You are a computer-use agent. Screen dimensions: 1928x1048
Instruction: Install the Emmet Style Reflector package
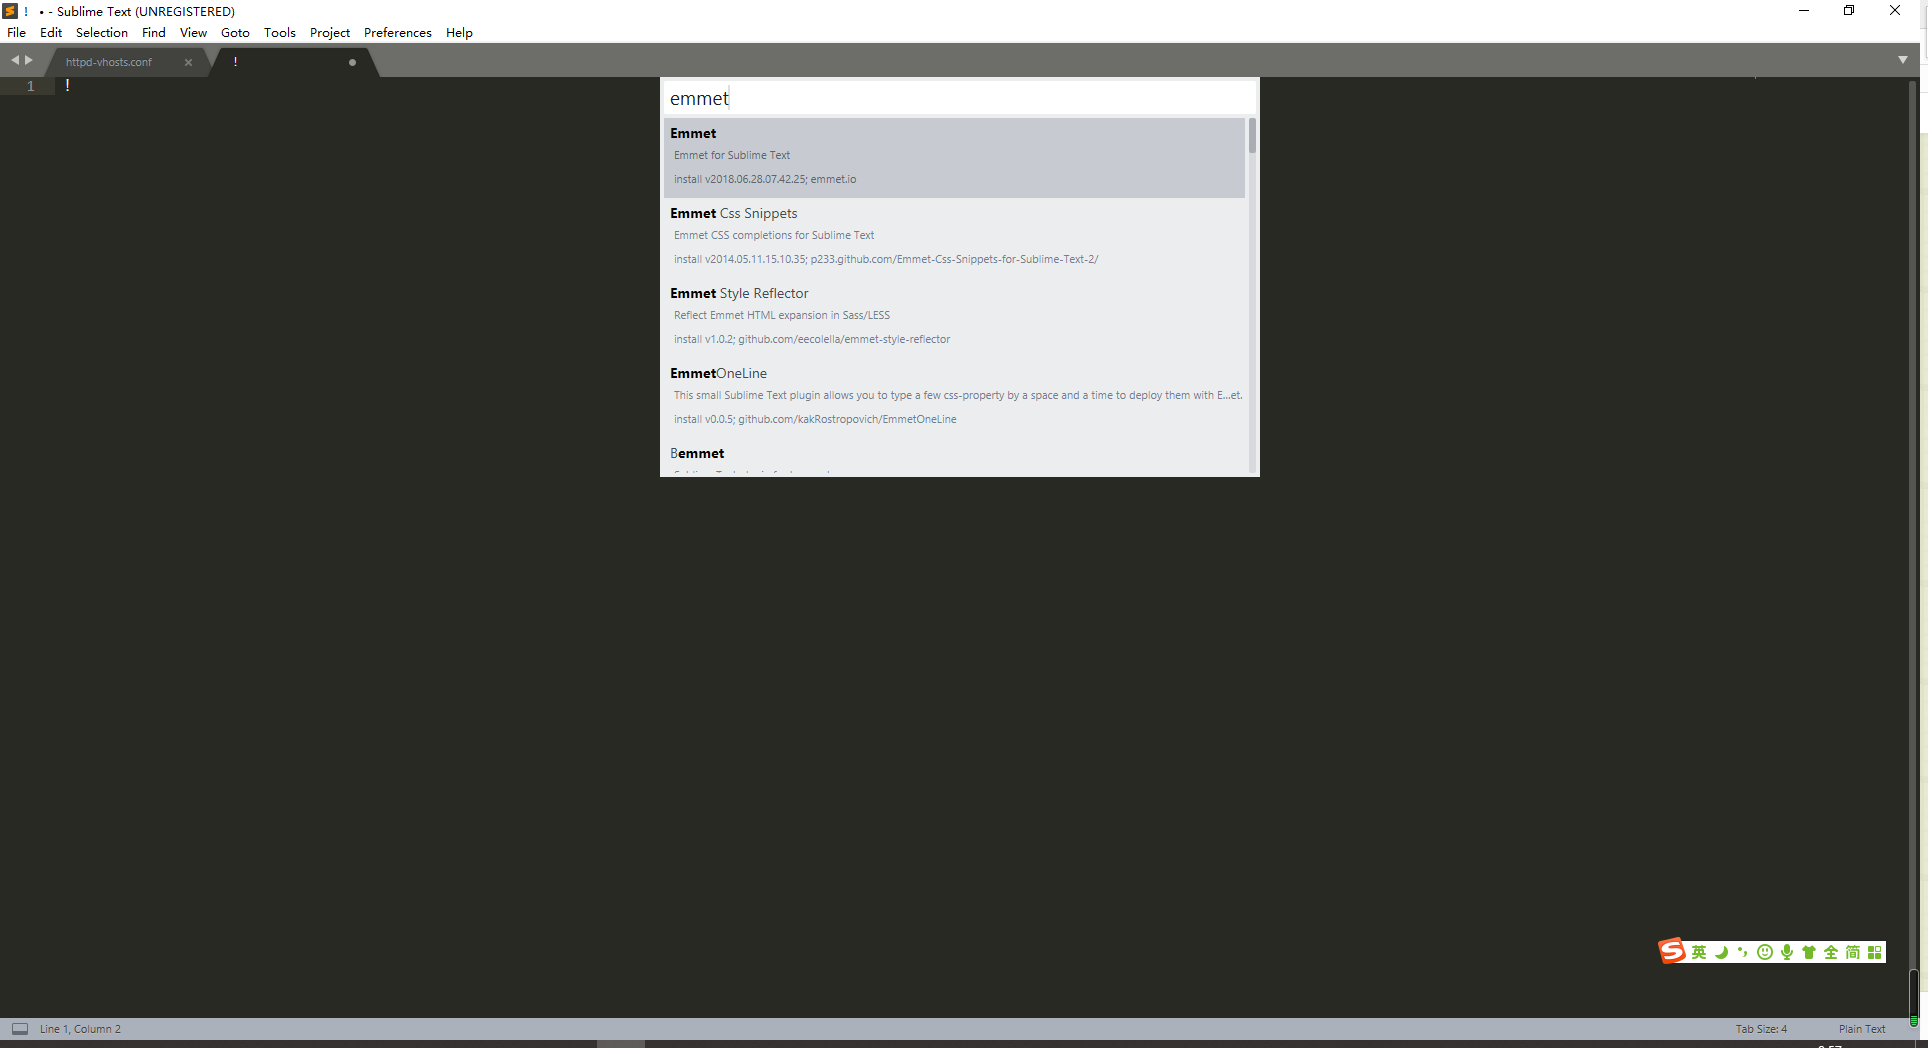(x=954, y=317)
